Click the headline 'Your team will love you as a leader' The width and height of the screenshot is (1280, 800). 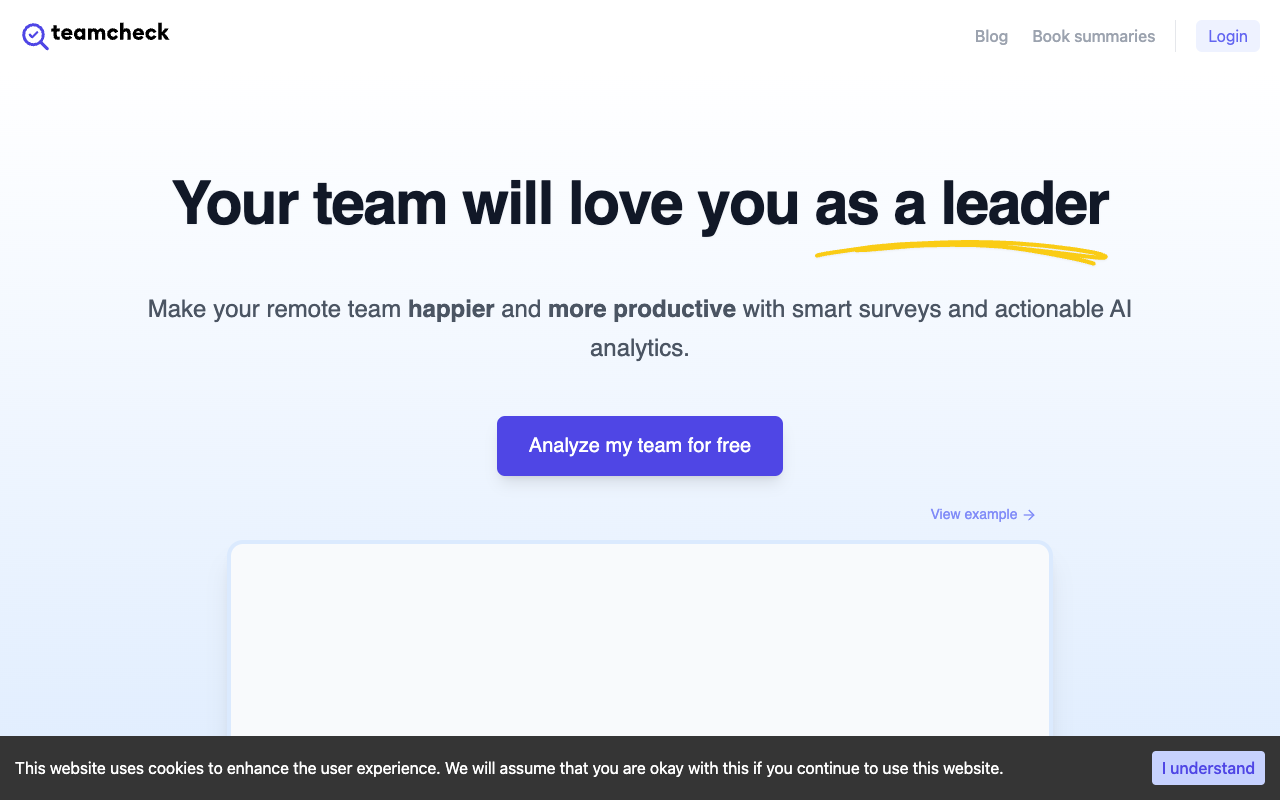coord(640,203)
